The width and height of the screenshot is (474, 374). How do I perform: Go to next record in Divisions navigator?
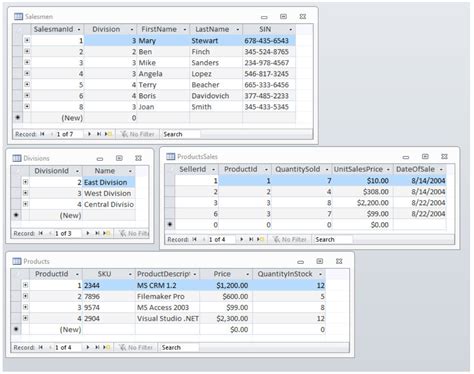pos(88,233)
